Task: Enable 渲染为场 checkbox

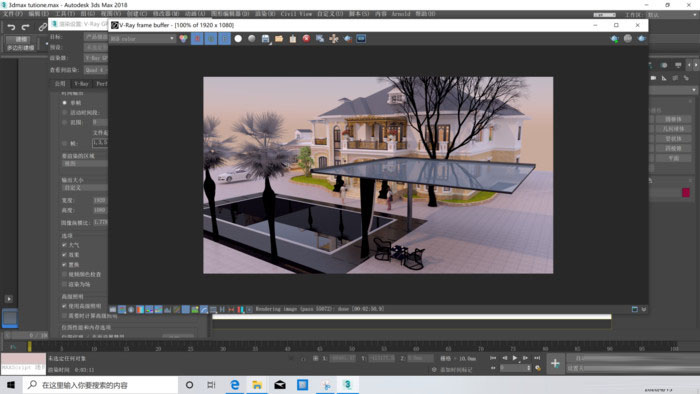Action: (64, 284)
